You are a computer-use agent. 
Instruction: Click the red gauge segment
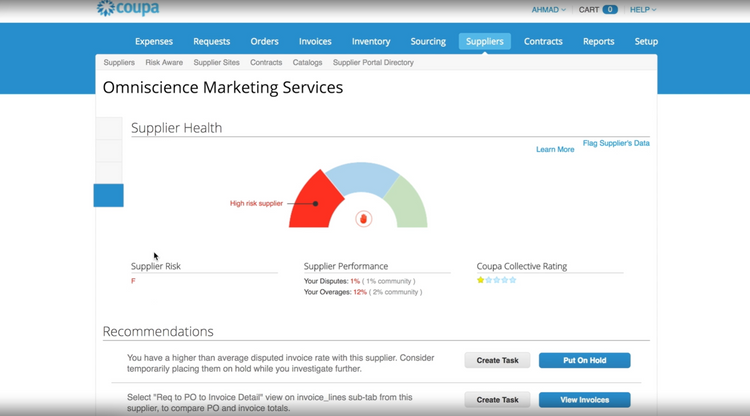pos(313,206)
